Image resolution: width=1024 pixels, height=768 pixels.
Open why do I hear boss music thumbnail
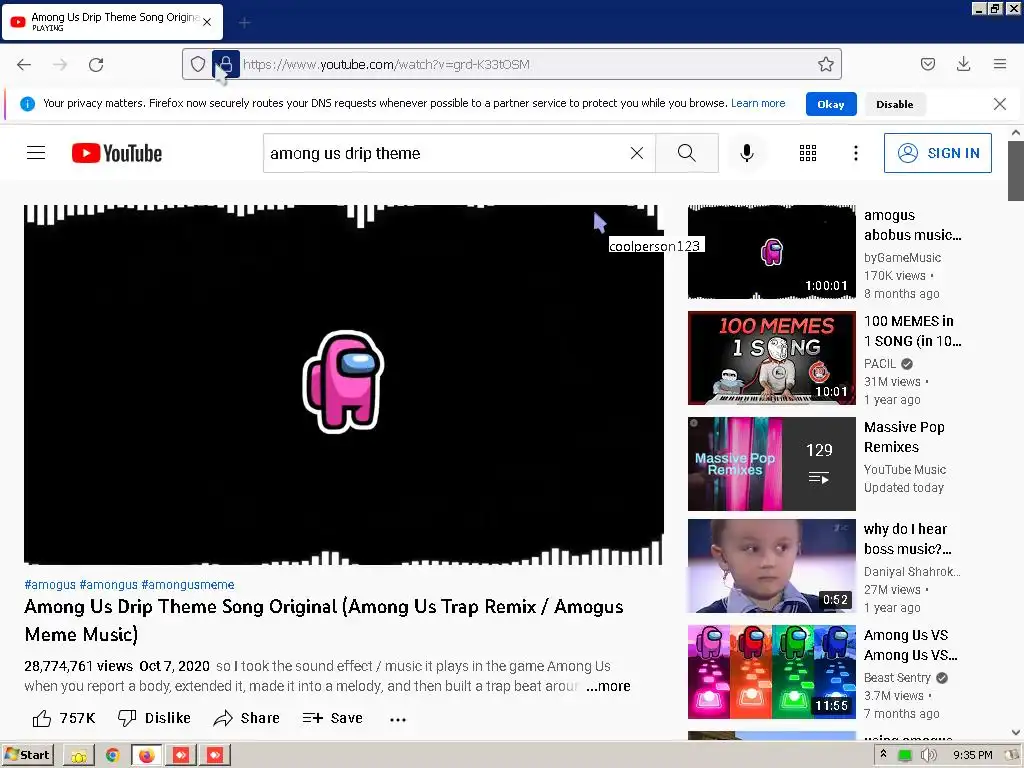click(771, 566)
